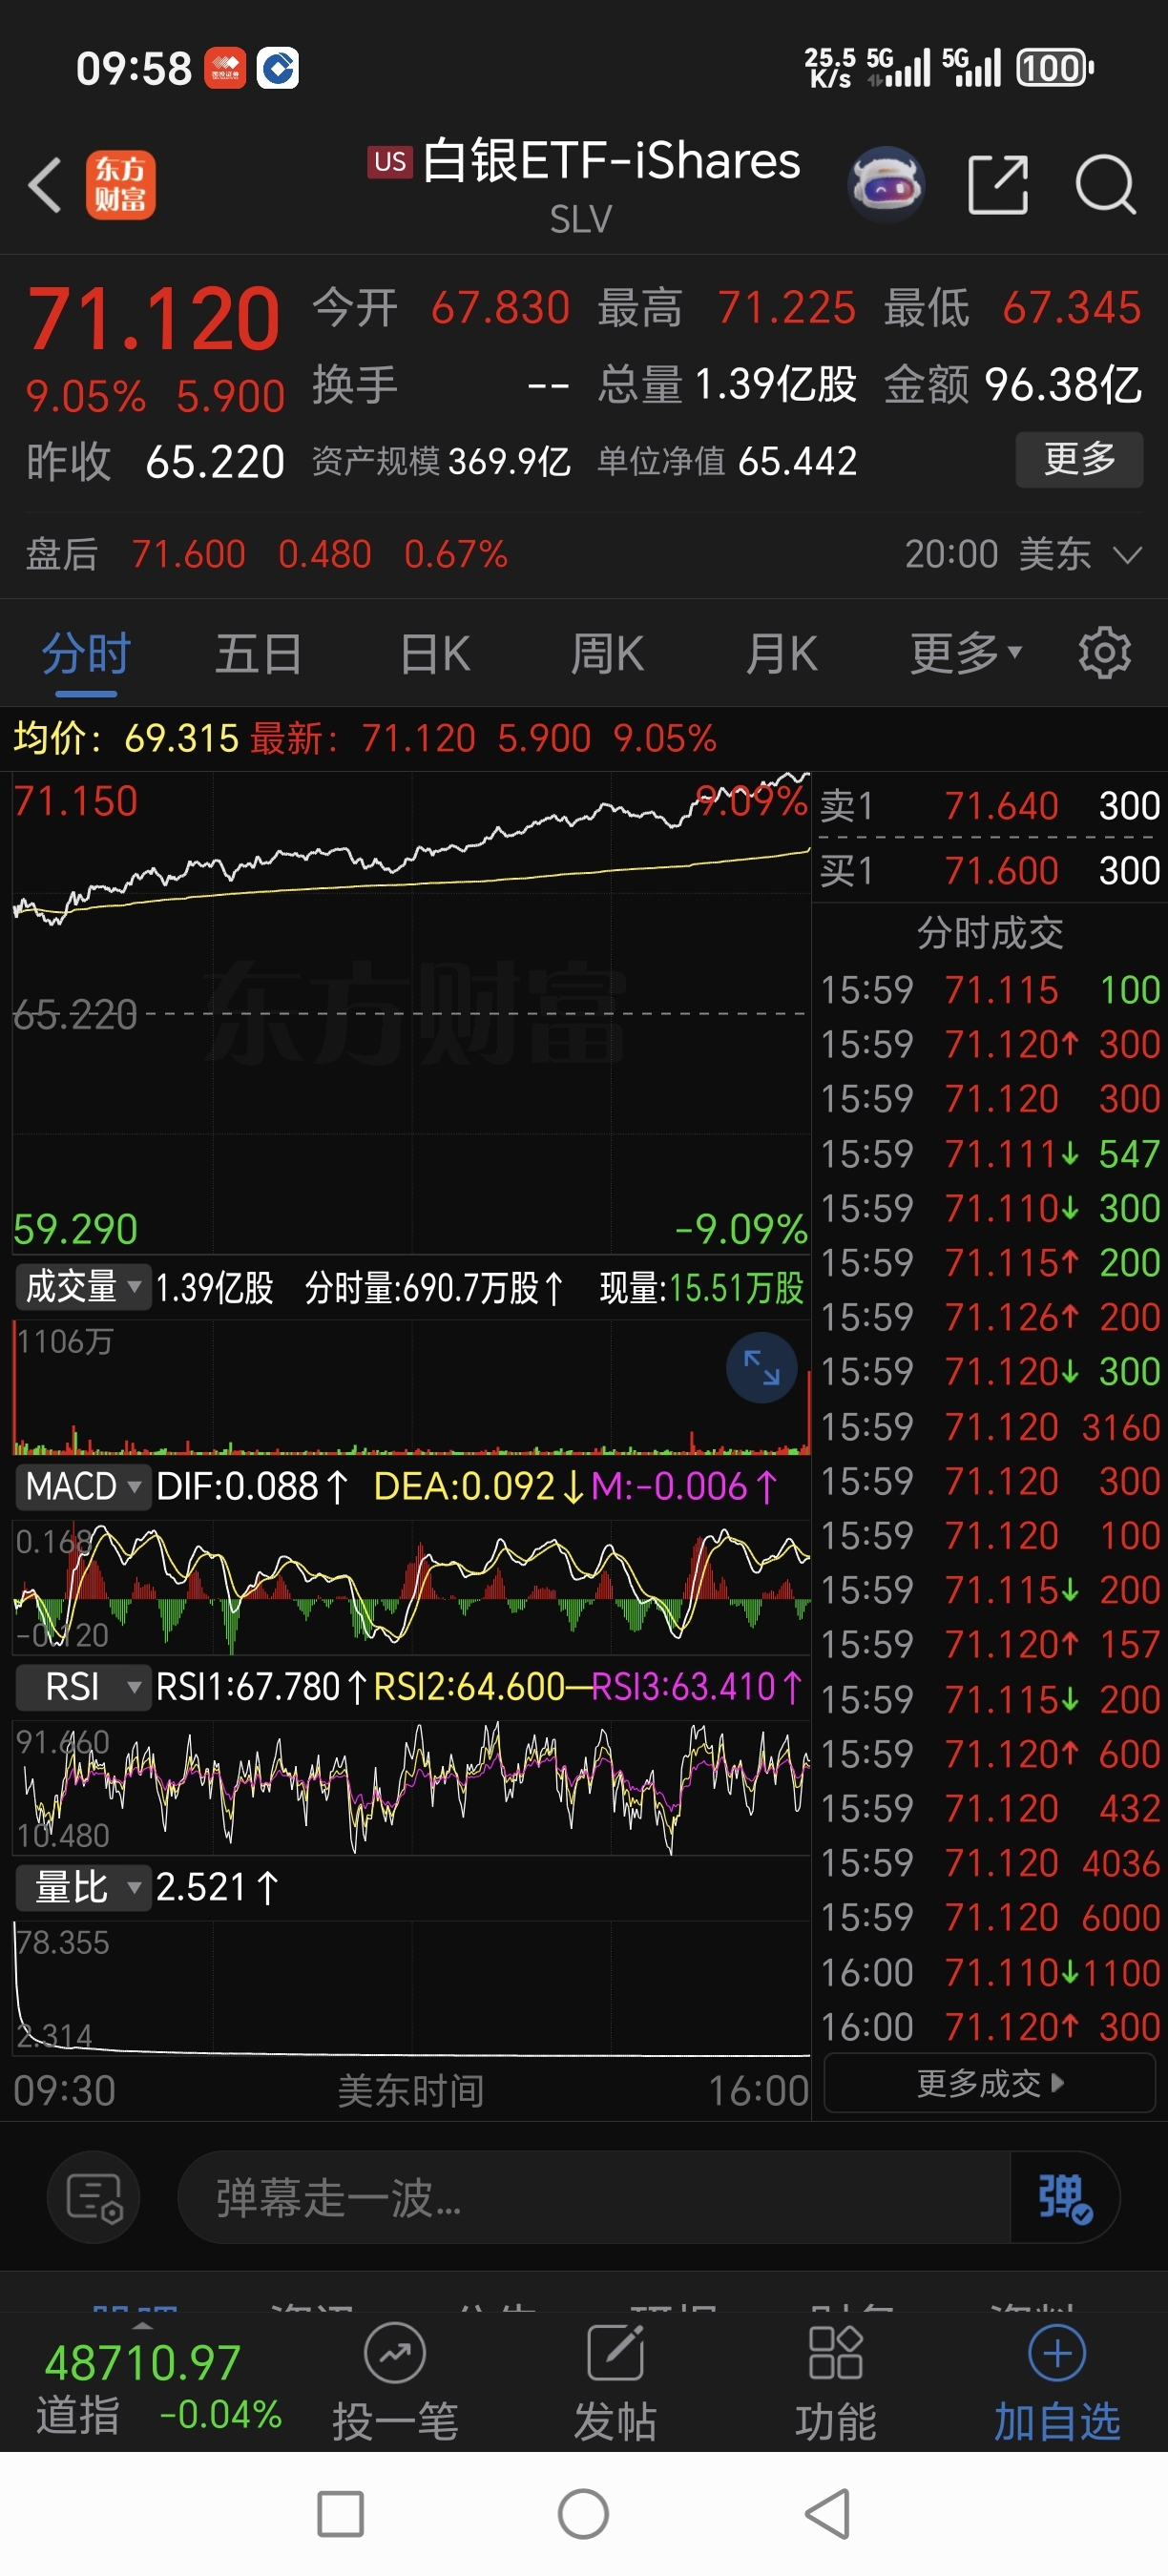This screenshot has height=2576, width=1168.
Task: Tap the 15:59 71.120 6000 trade row
Action: click(x=990, y=1917)
